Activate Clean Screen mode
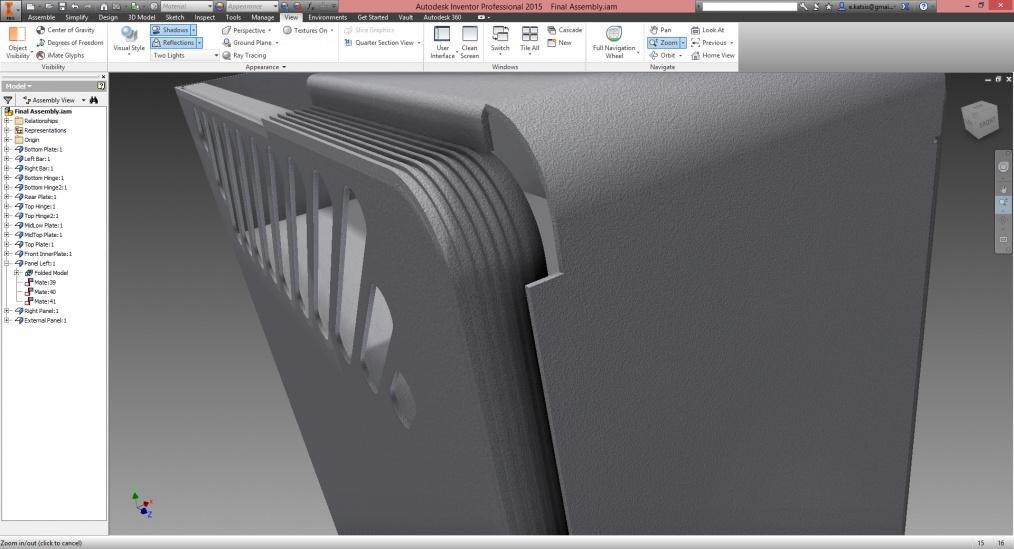The height and width of the screenshot is (549, 1014). click(x=470, y=43)
